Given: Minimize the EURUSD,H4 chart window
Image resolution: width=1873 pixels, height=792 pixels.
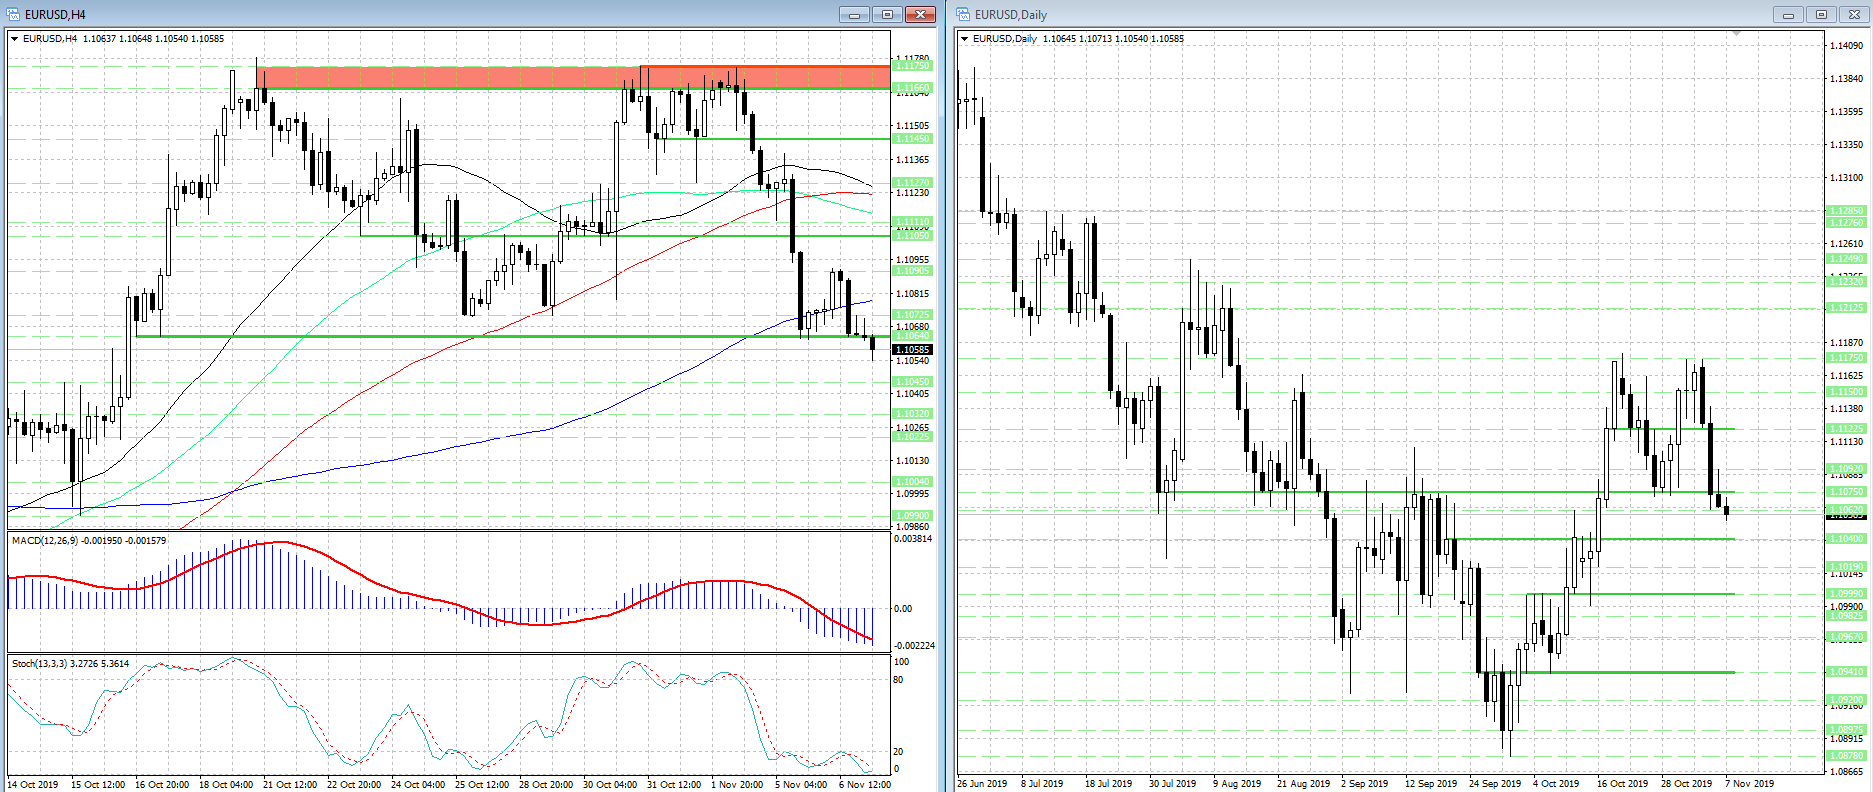Looking at the screenshot, I should pyautogui.click(x=854, y=14).
